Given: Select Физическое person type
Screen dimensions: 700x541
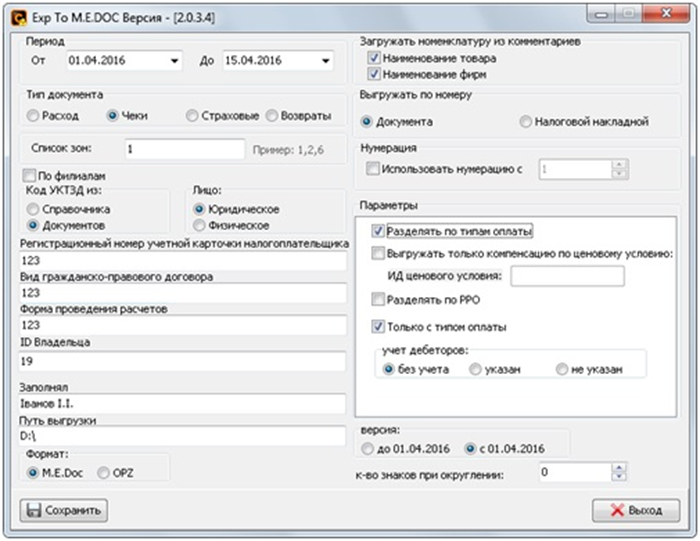Looking at the screenshot, I should (199, 225).
